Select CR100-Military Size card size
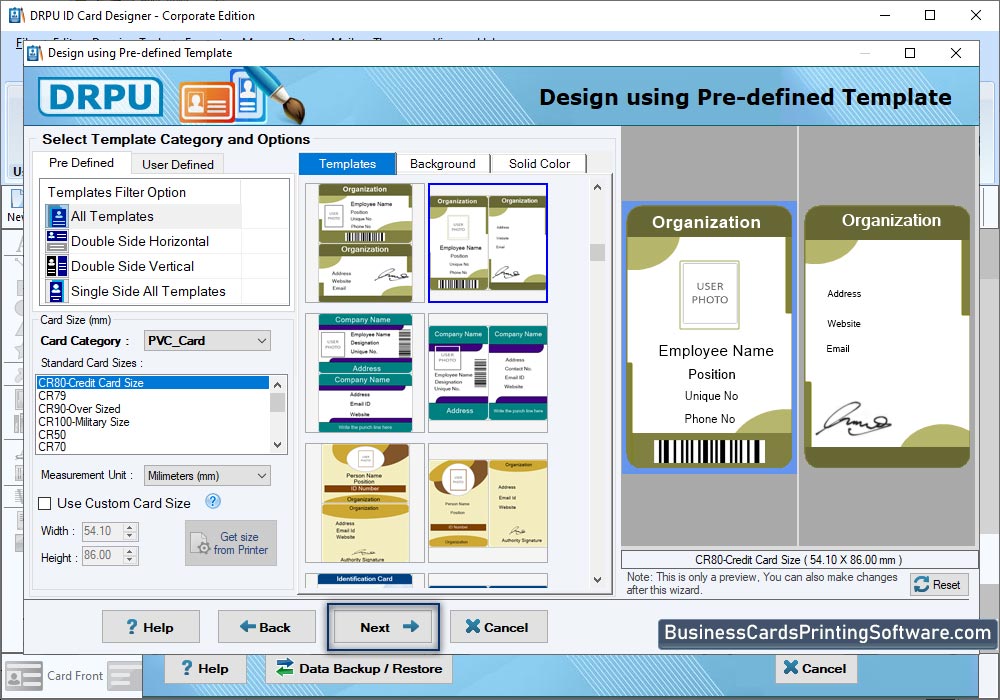This screenshot has height=700, width=1000. pyautogui.click(x=152, y=422)
